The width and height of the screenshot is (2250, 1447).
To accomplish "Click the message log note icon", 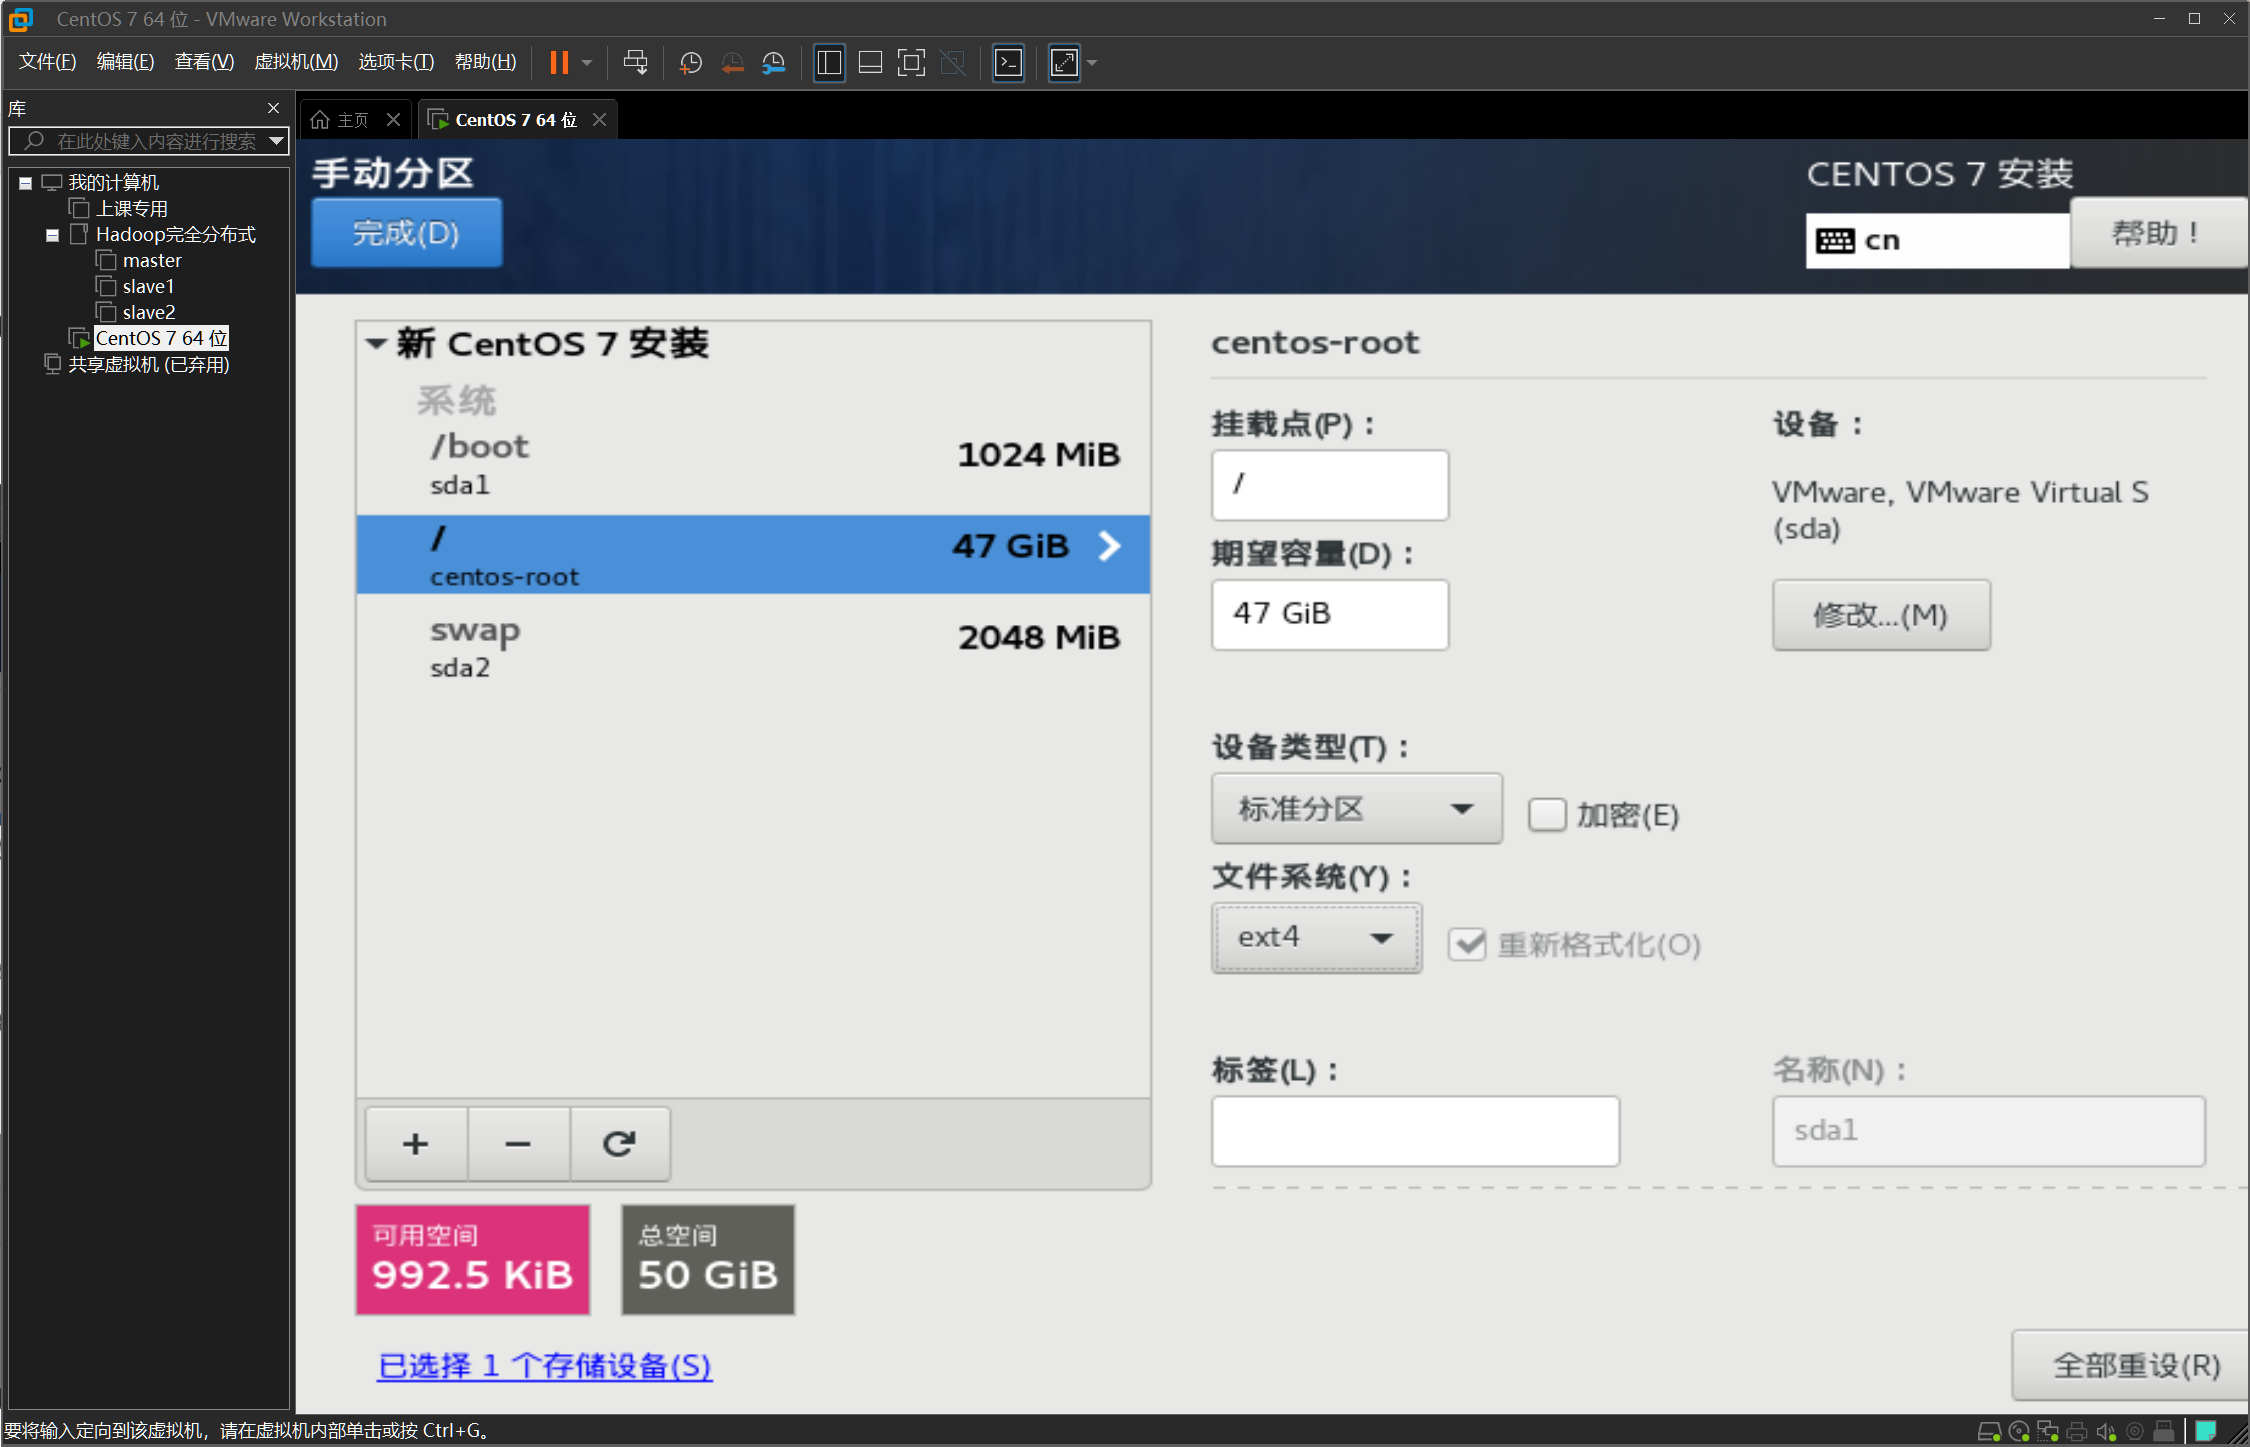I will (2205, 1431).
